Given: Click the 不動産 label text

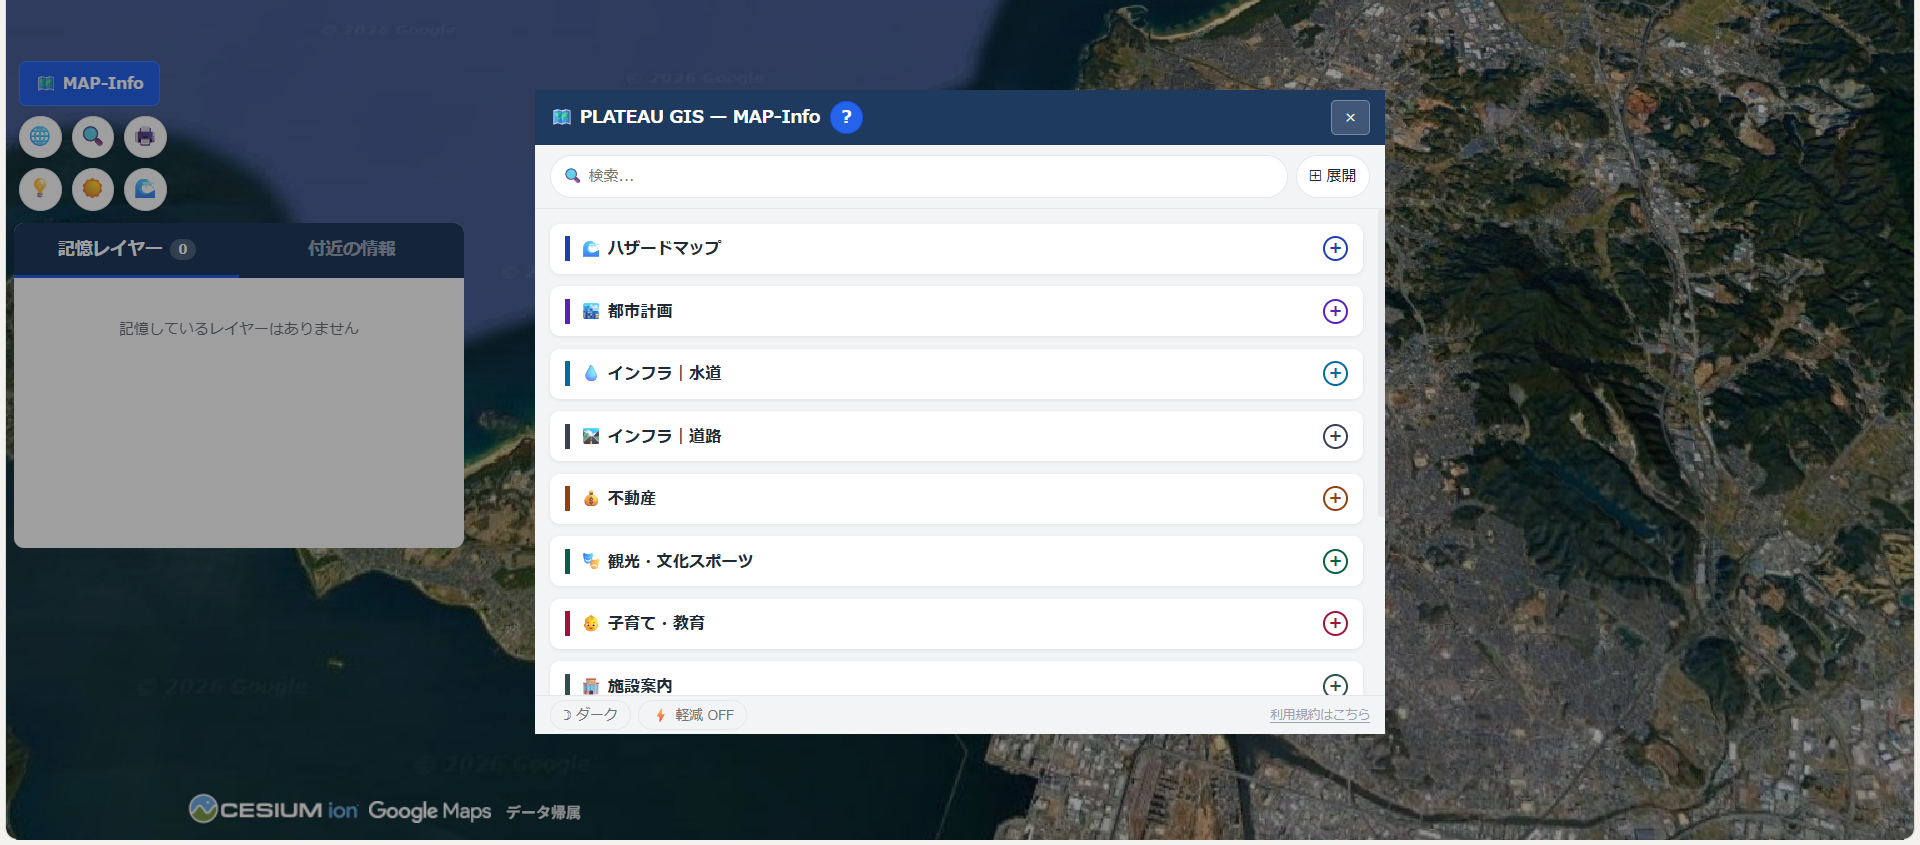Looking at the screenshot, I should coord(632,498).
